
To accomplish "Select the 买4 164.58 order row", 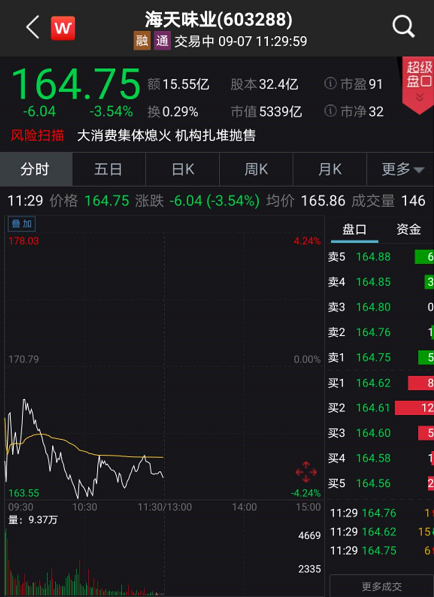I will 381,458.
